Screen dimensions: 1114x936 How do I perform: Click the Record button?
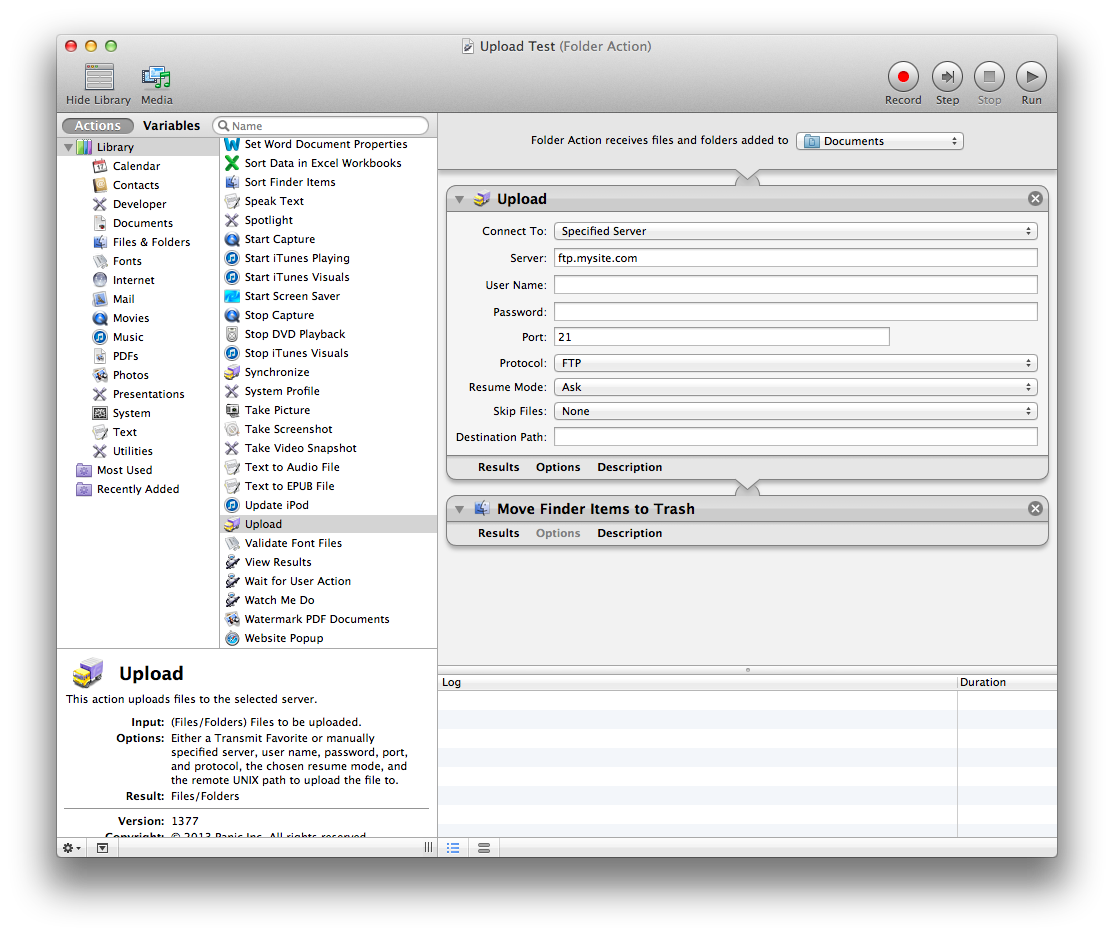(x=903, y=77)
